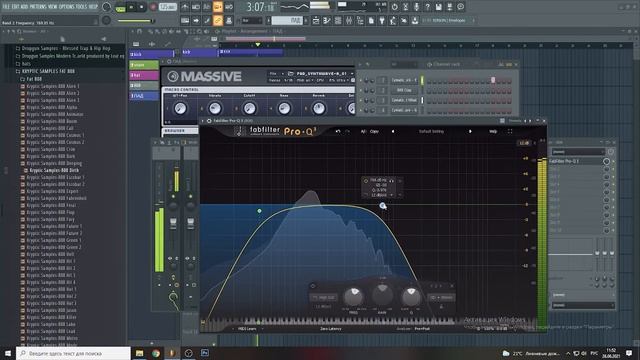Image resolution: width=640 pixels, height=360 pixels.
Task: Click the typing keyboard icon in lower toolbar row
Action: [x=185, y=20]
